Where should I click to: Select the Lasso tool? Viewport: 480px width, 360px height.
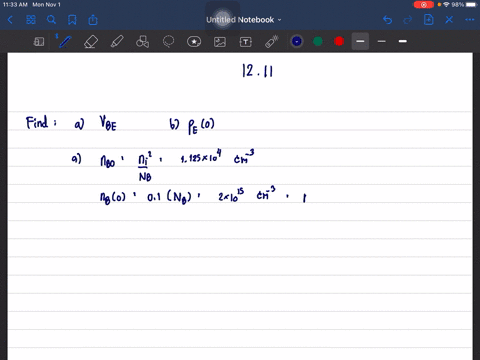click(x=168, y=42)
